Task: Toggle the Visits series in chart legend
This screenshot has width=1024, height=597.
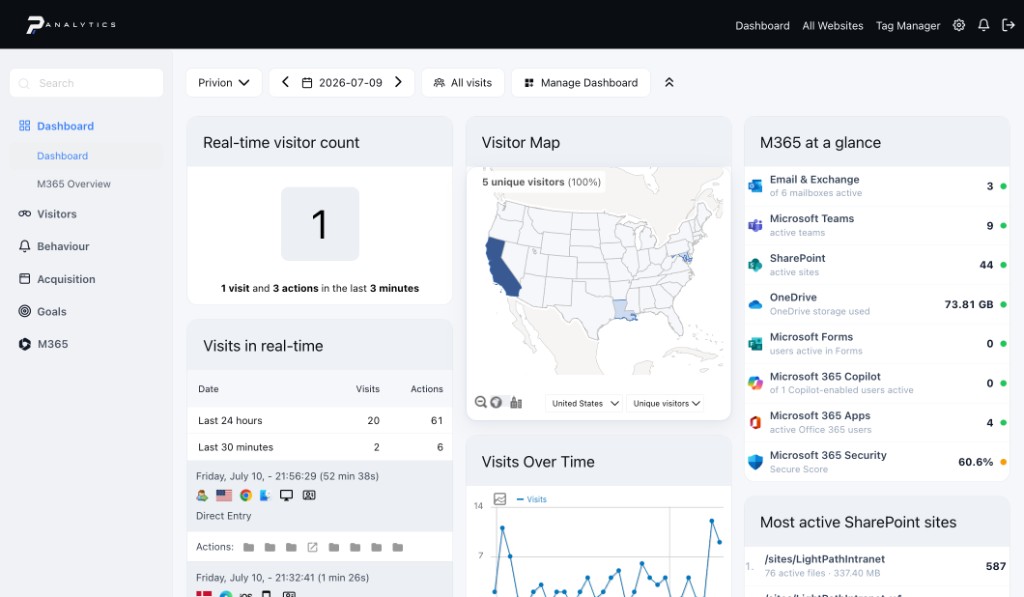Action: coord(532,499)
